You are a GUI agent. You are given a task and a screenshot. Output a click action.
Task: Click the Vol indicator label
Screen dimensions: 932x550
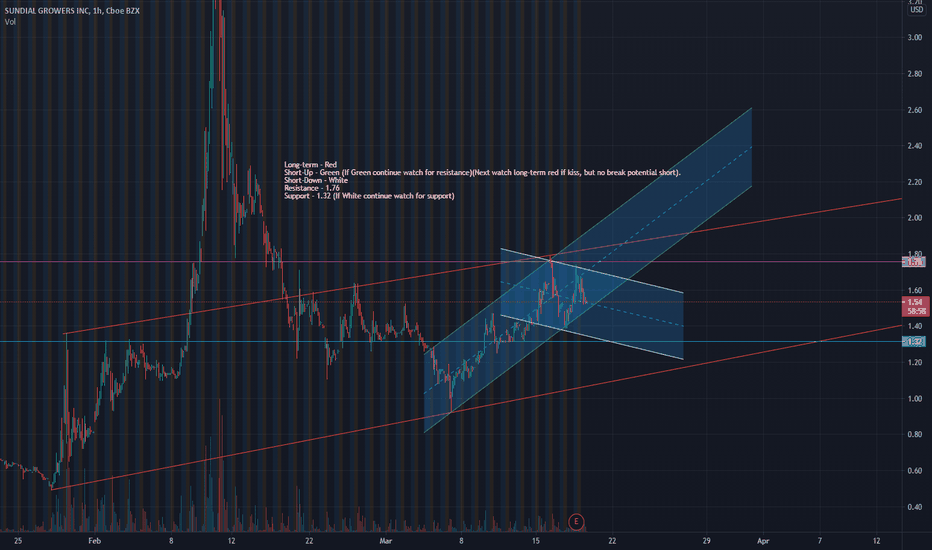tap(10, 22)
